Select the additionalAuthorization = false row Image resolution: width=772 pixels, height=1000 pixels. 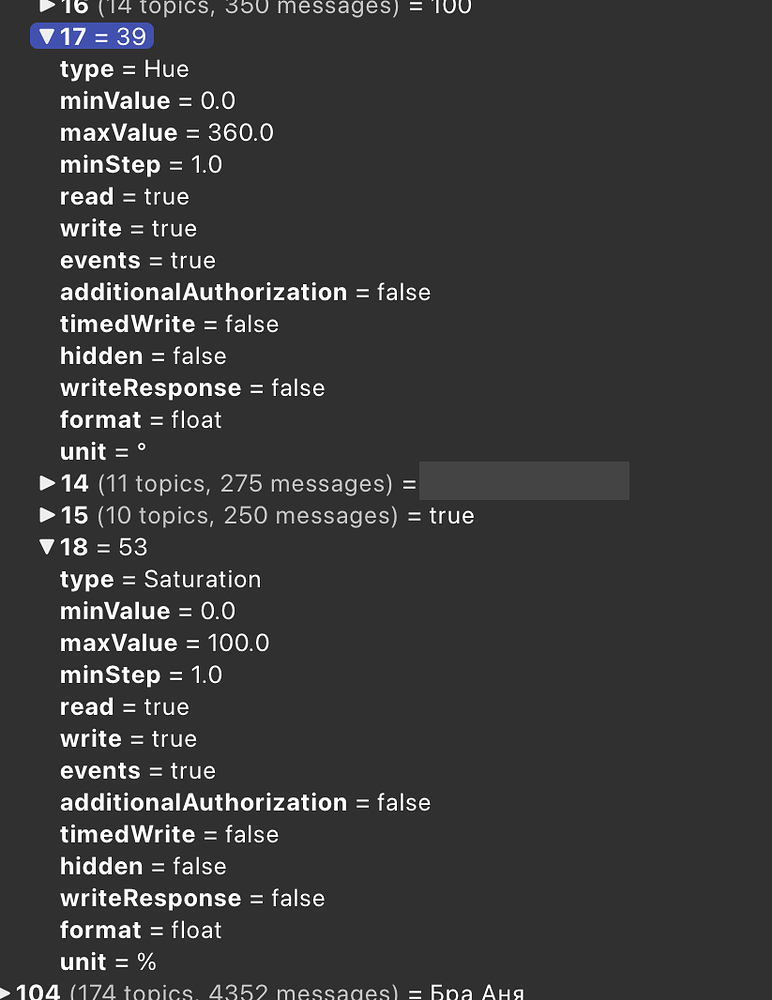tap(245, 292)
